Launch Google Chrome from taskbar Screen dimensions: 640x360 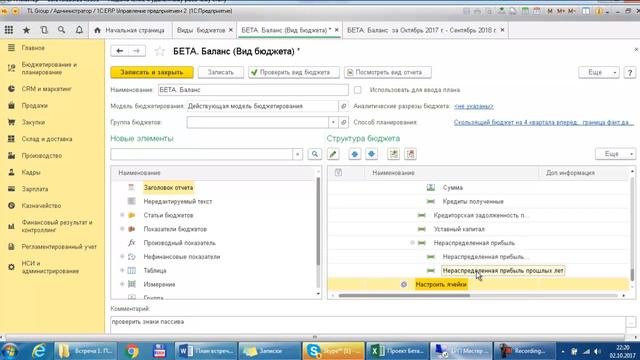tap(132, 351)
